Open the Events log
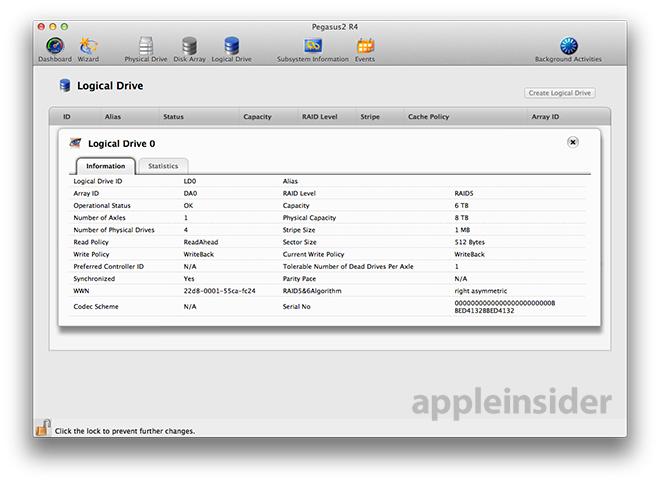The width and height of the screenshot is (660, 483). click(x=365, y=49)
